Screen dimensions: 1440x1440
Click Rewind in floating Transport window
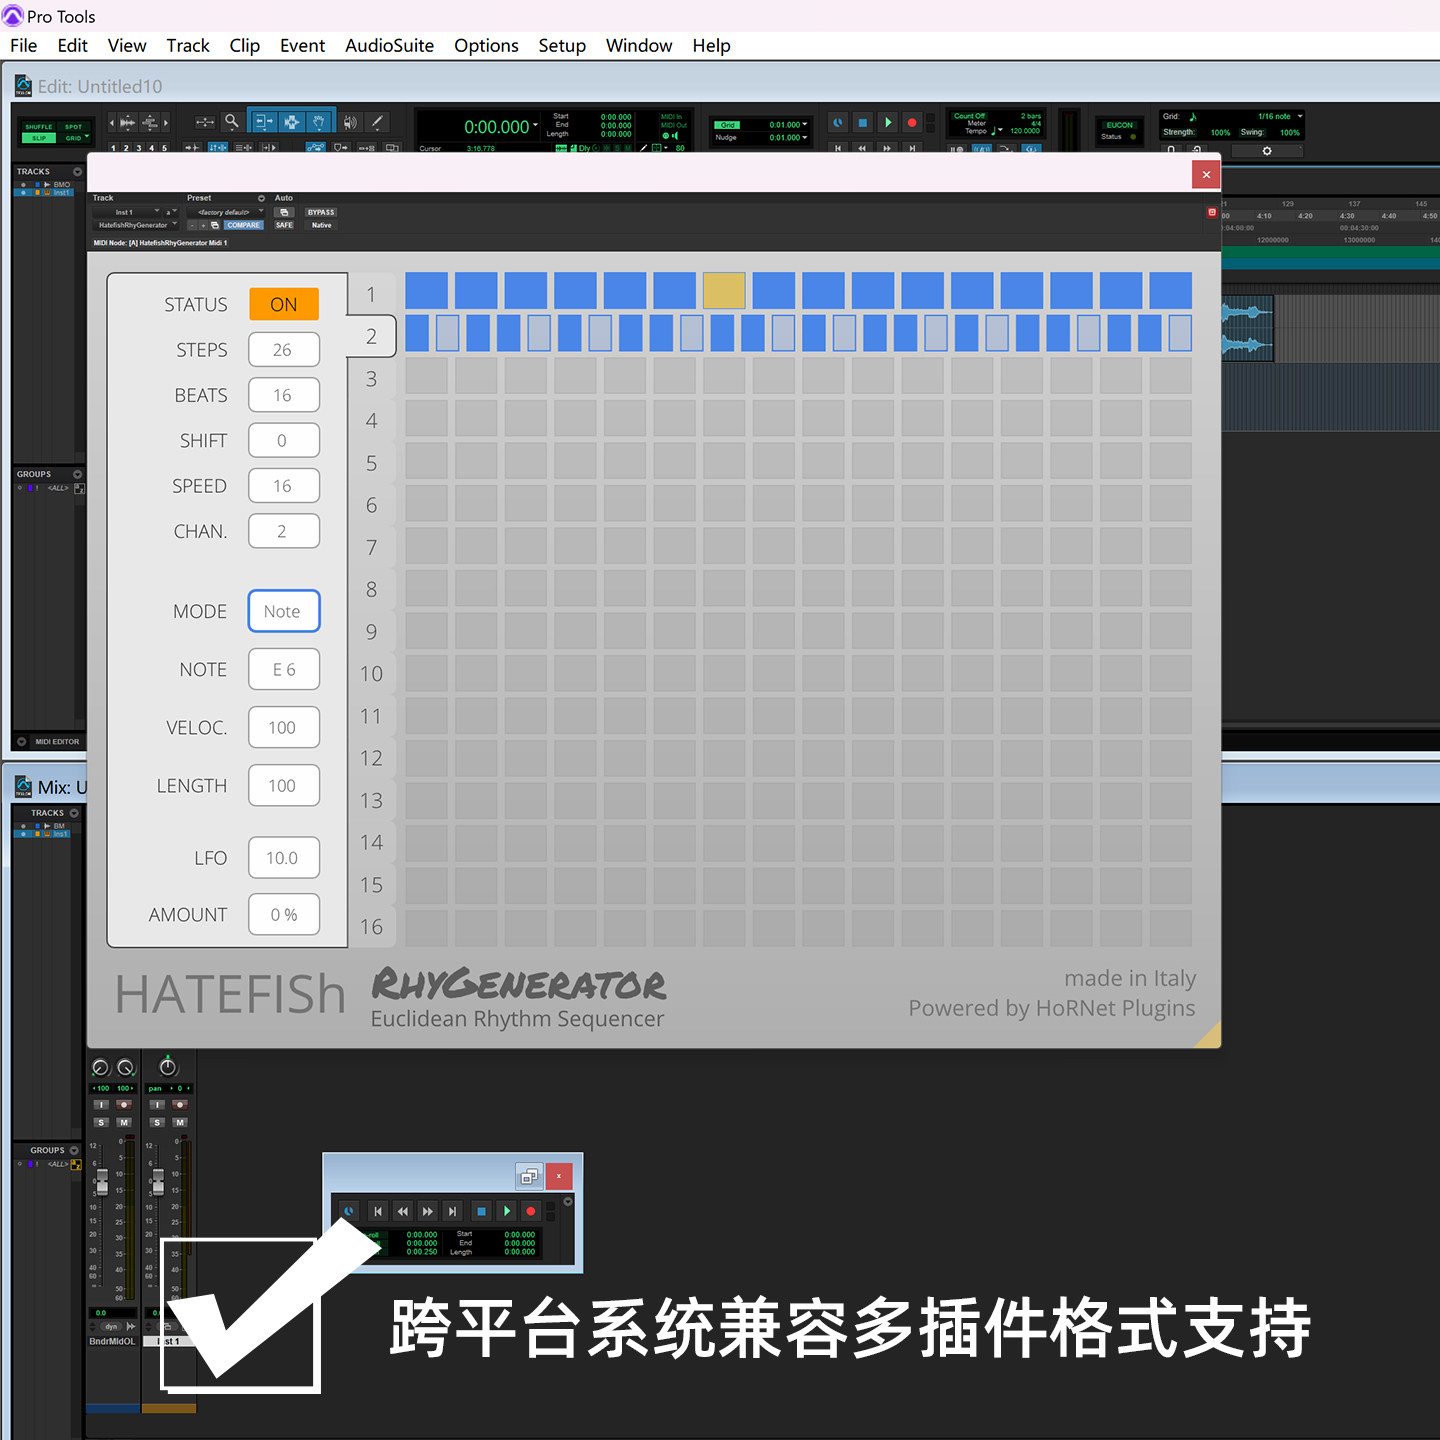(x=403, y=1211)
